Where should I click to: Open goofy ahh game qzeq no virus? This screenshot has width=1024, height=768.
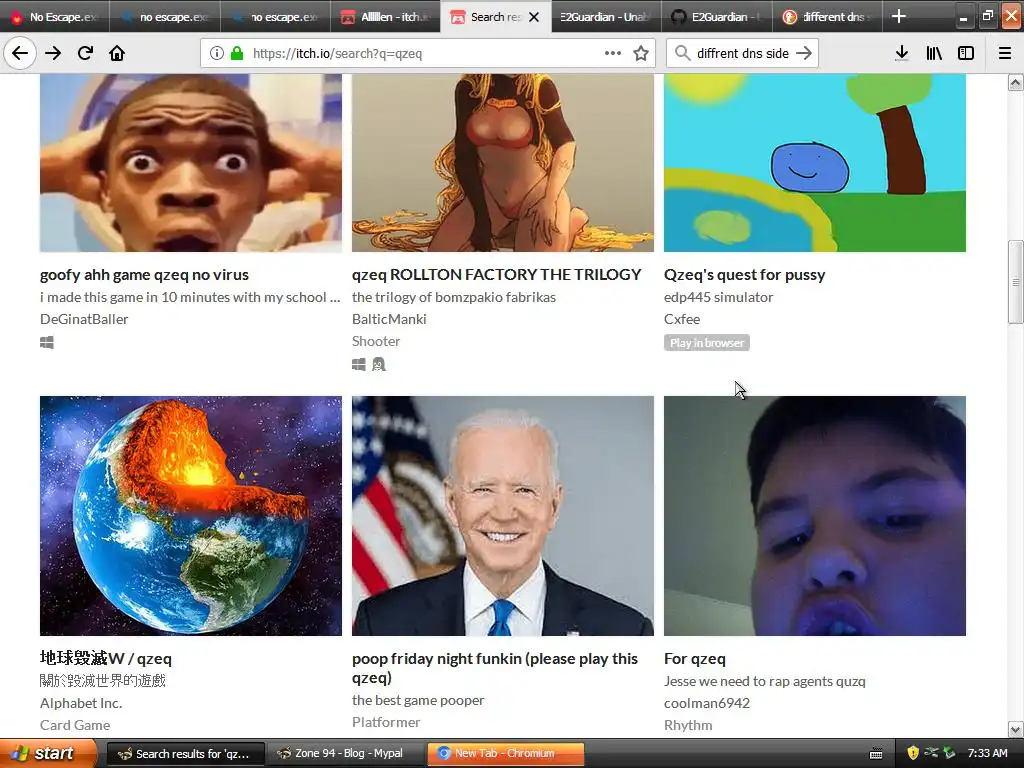144,274
